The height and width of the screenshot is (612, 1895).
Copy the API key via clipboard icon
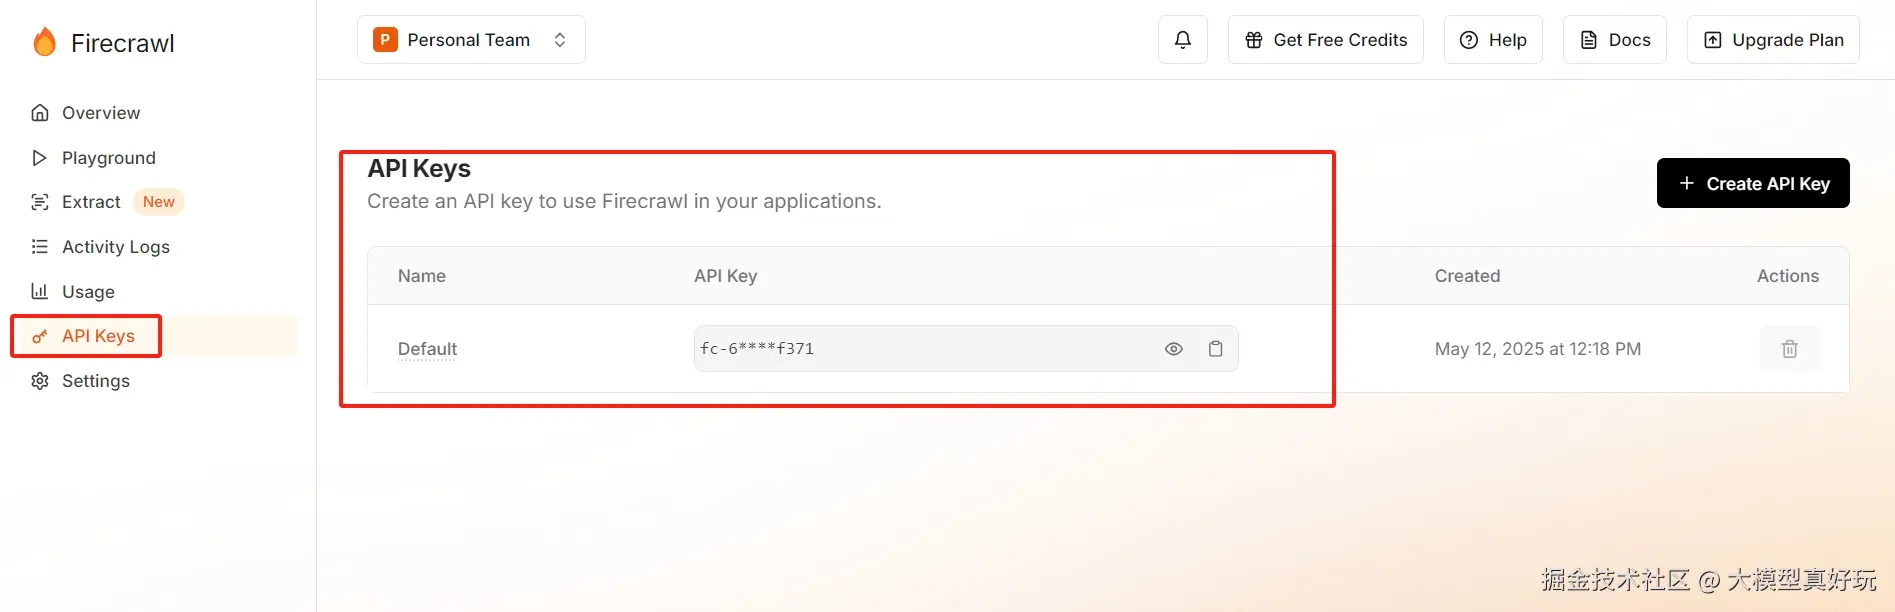(1216, 349)
